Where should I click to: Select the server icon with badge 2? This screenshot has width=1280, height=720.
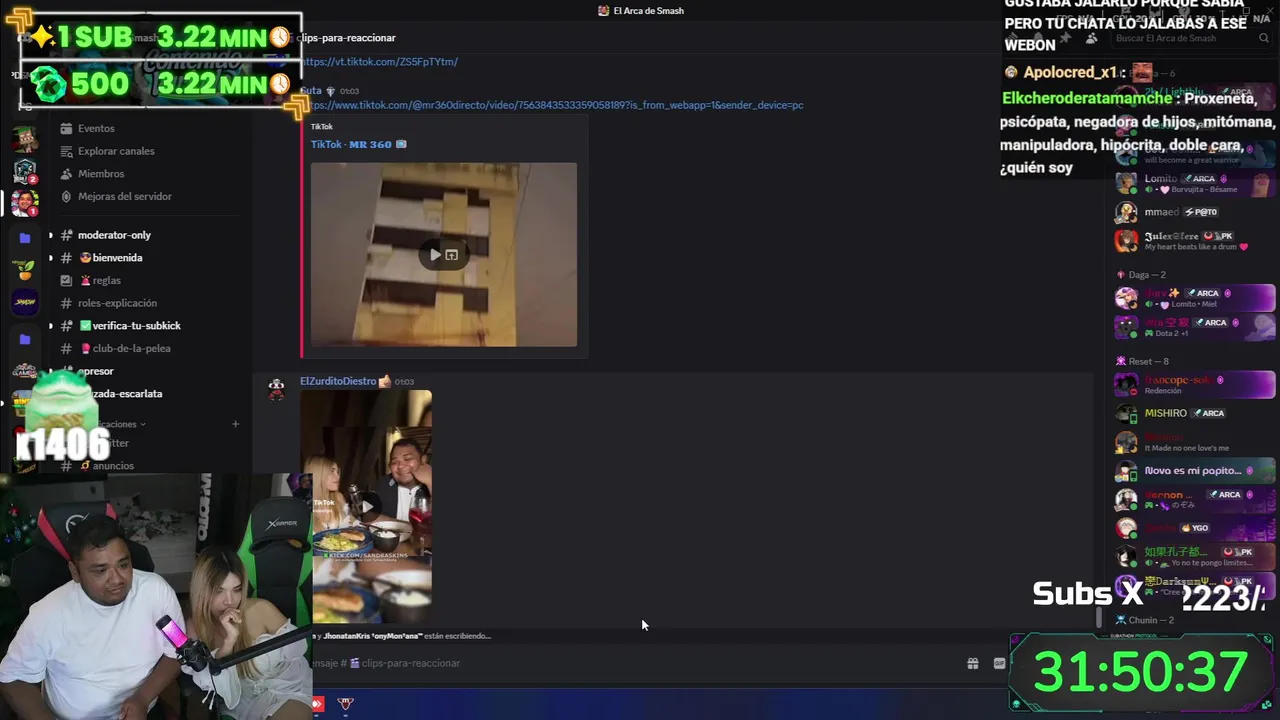click(25, 171)
